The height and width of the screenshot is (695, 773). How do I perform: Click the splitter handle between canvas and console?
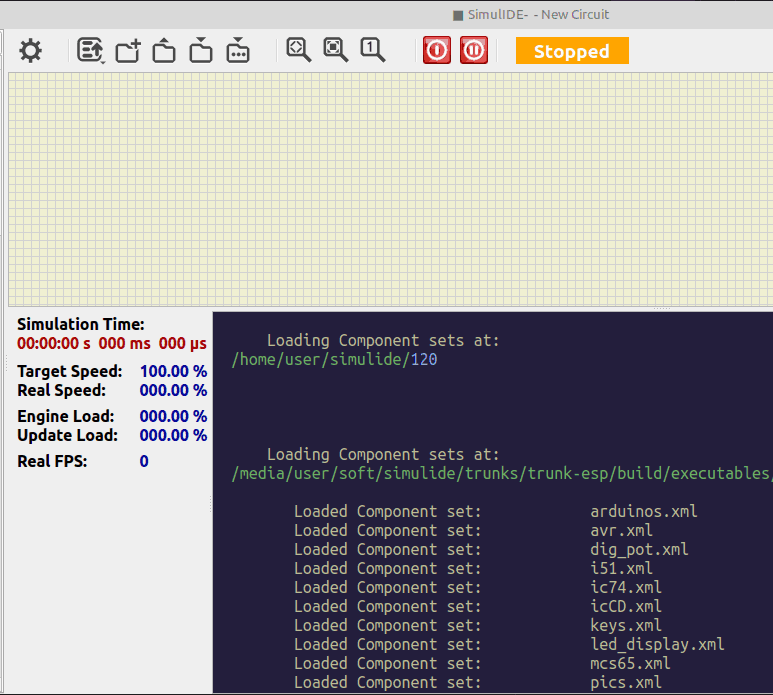coord(660,308)
